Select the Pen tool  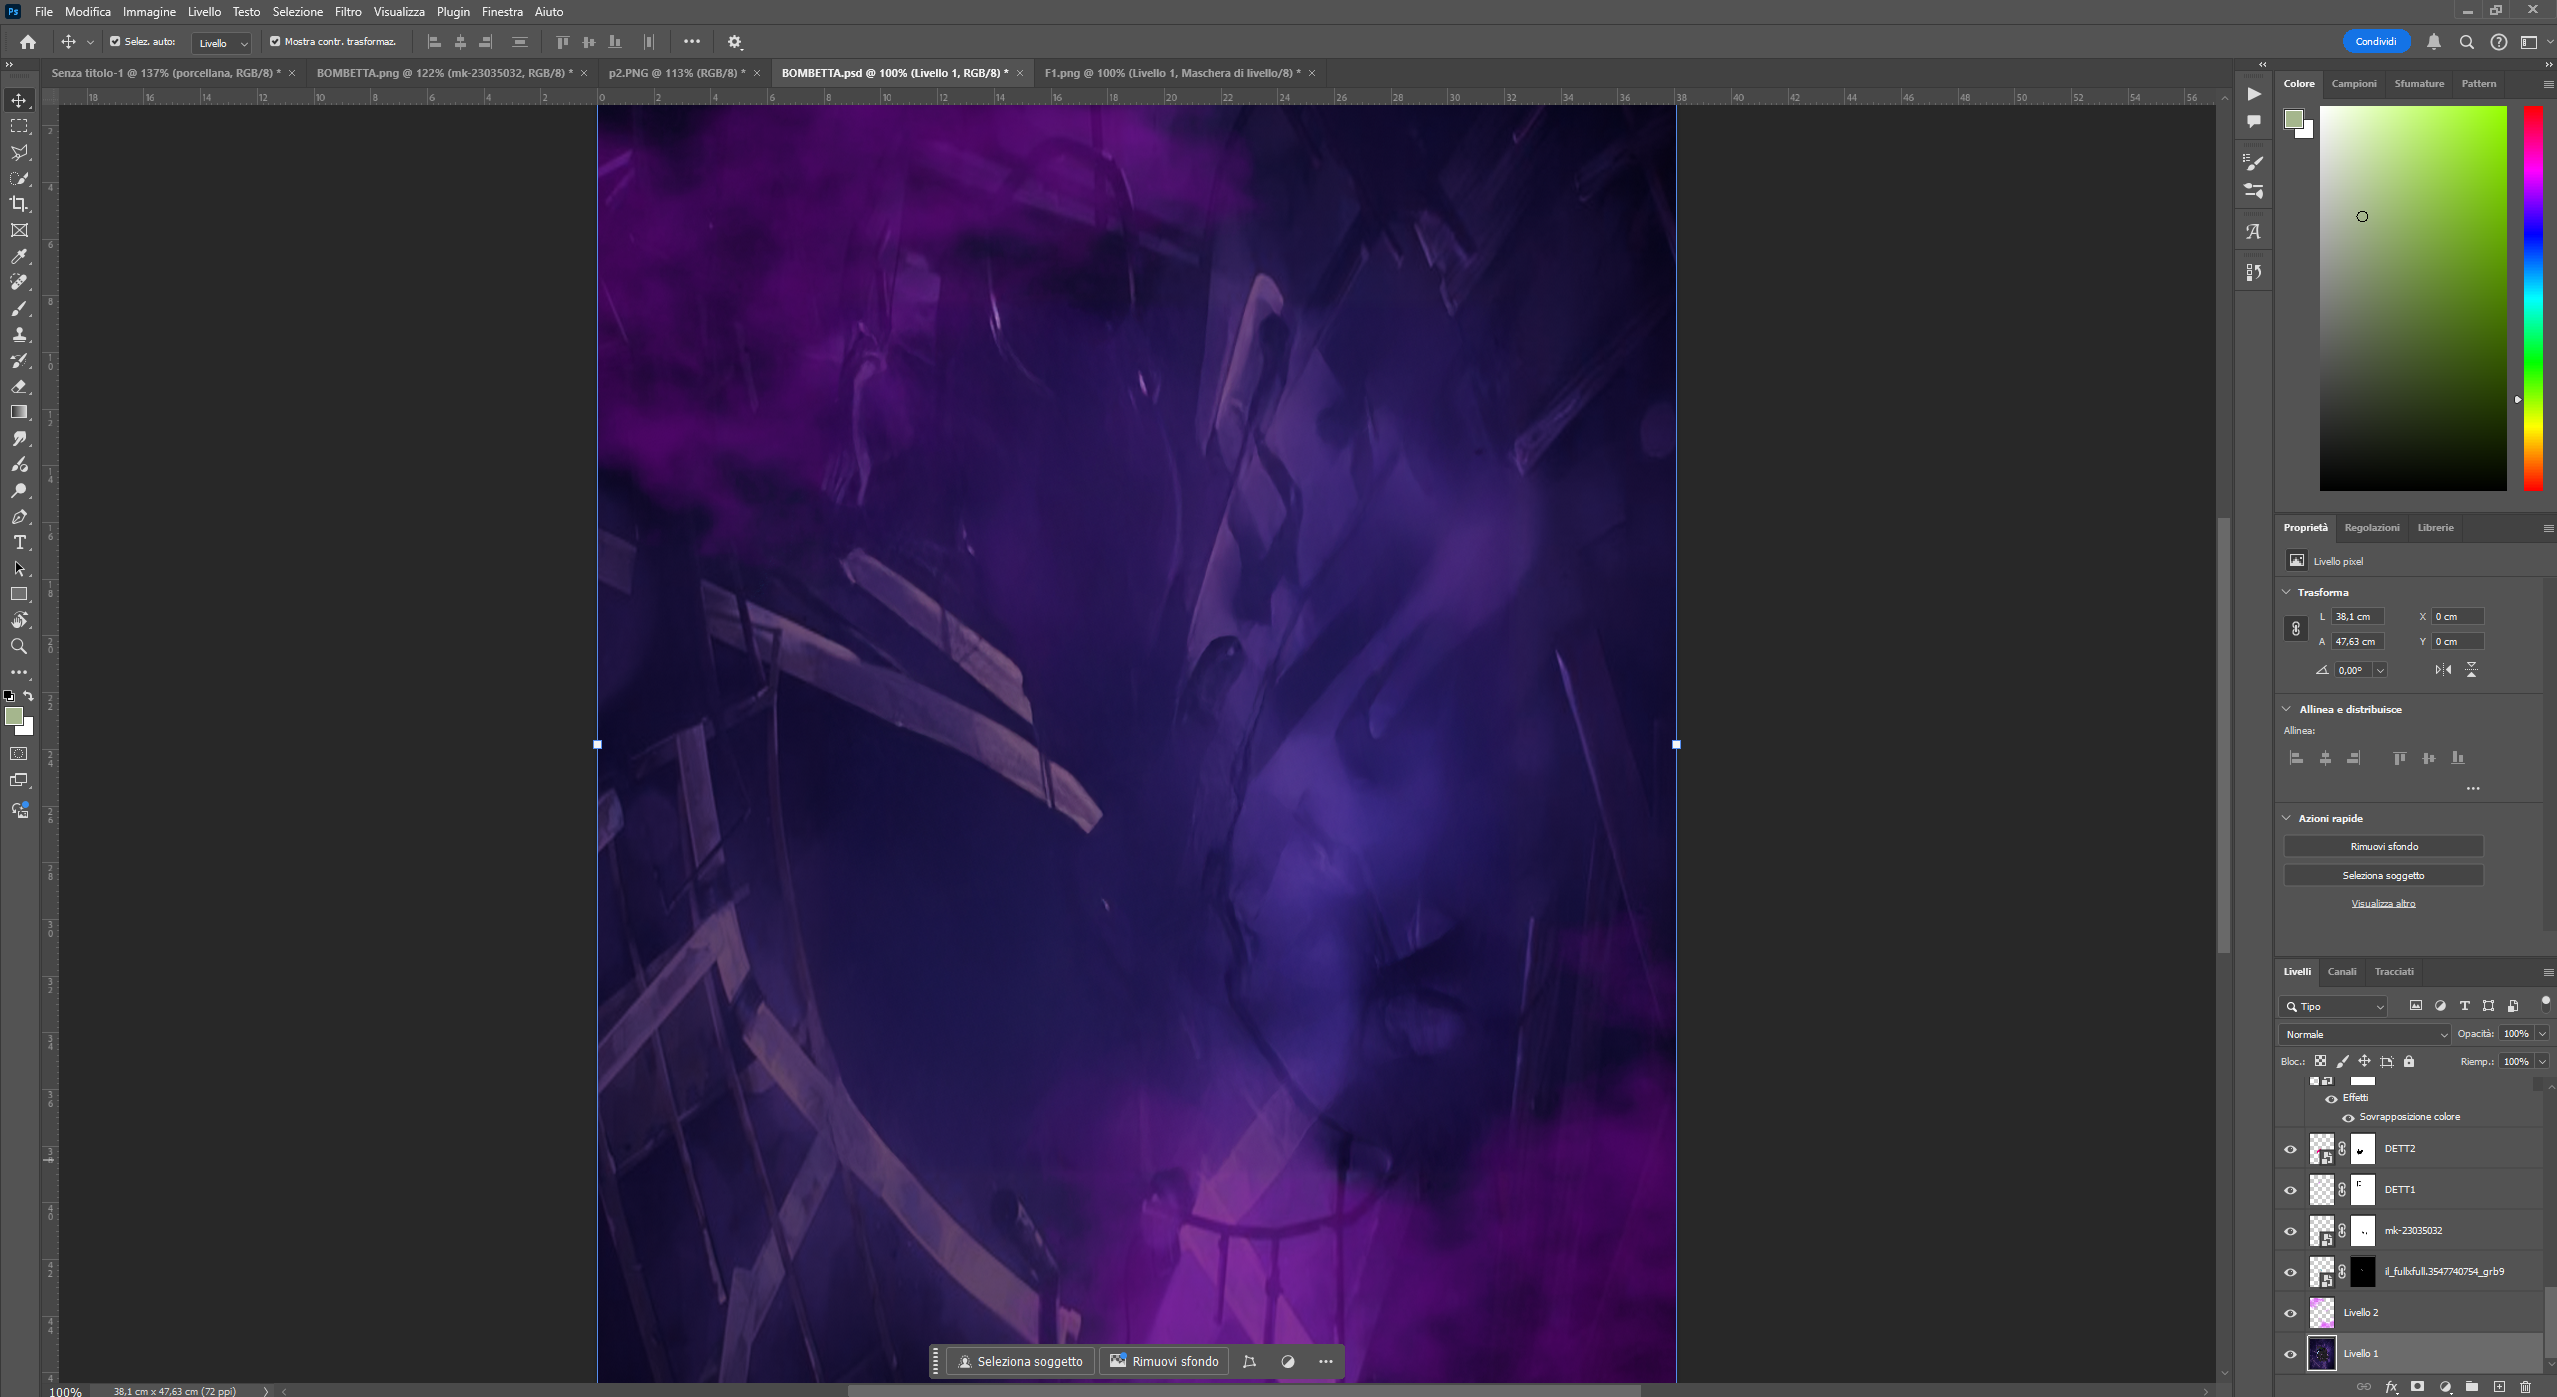click(19, 517)
